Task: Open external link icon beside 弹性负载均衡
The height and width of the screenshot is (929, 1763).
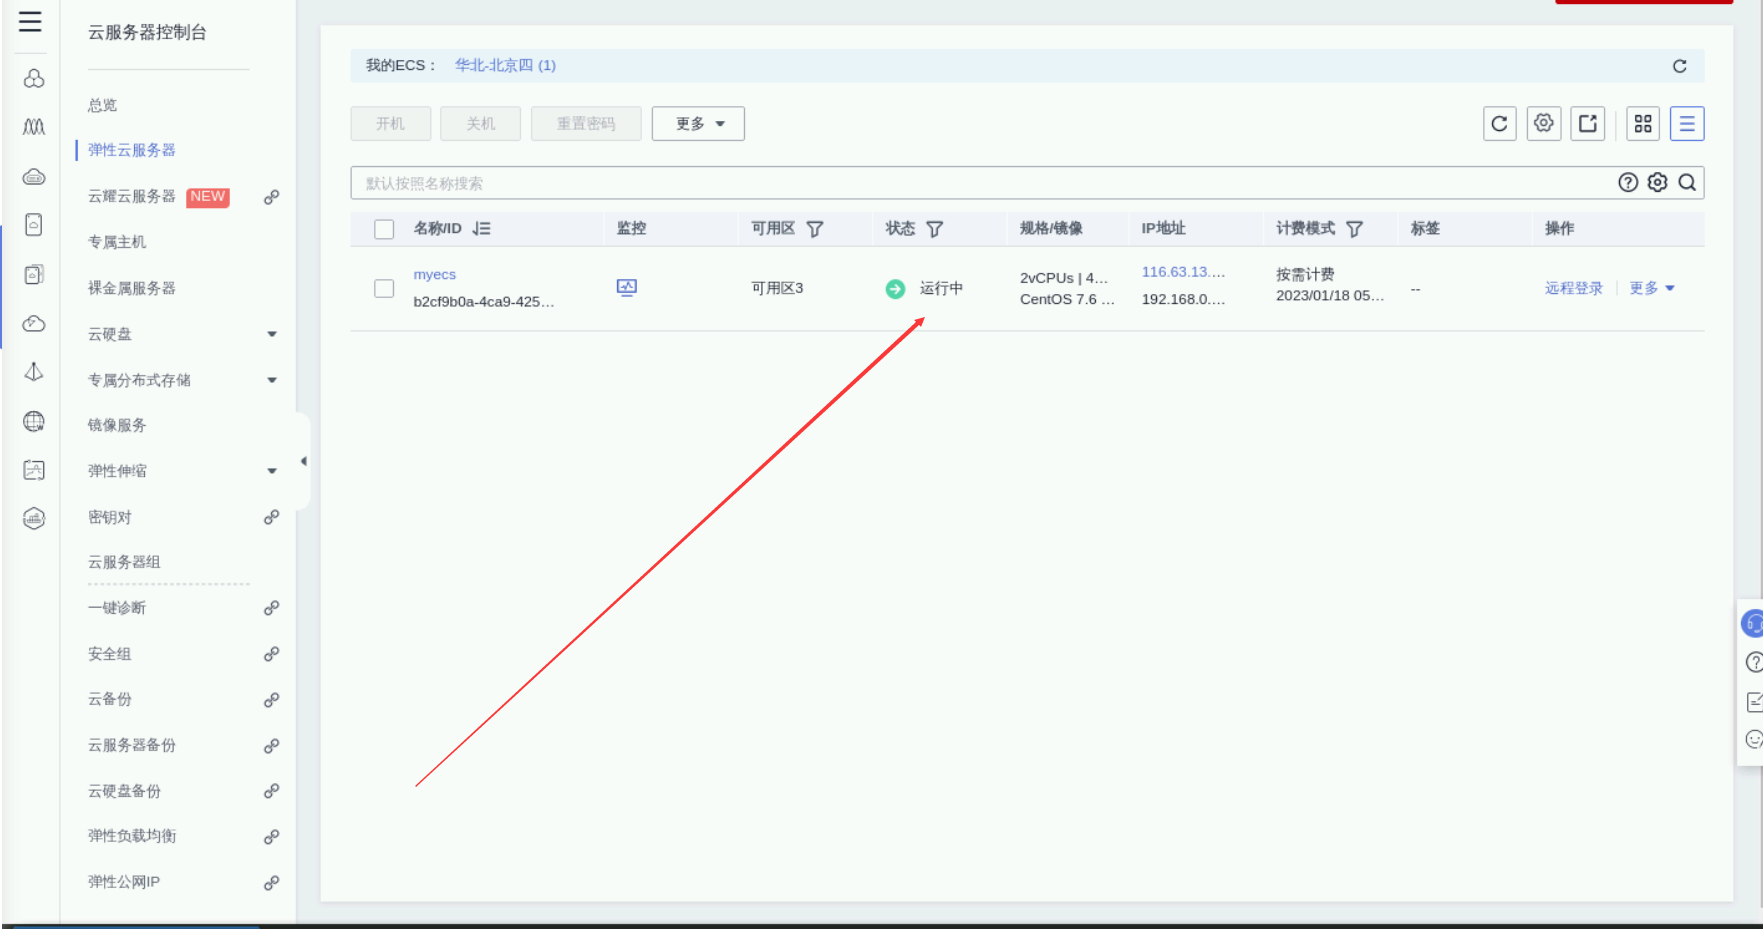Action: [271, 837]
